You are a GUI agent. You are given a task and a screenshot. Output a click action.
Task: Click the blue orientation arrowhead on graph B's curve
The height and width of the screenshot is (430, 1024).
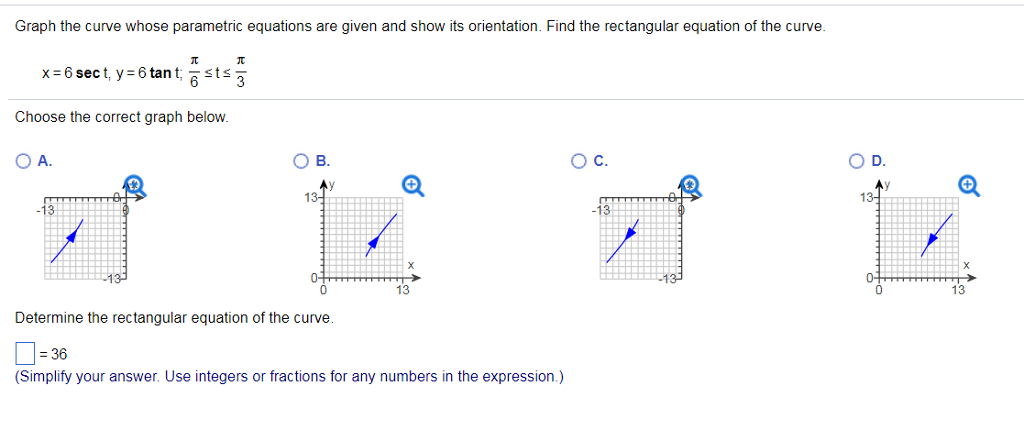tap(374, 244)
